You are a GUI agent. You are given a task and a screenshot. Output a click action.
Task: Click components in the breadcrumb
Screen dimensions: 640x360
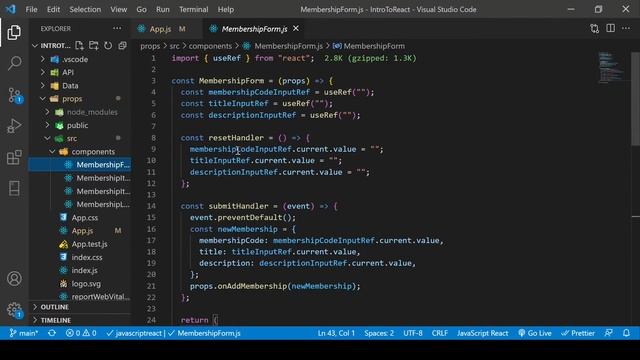click(x=210, y=46)
